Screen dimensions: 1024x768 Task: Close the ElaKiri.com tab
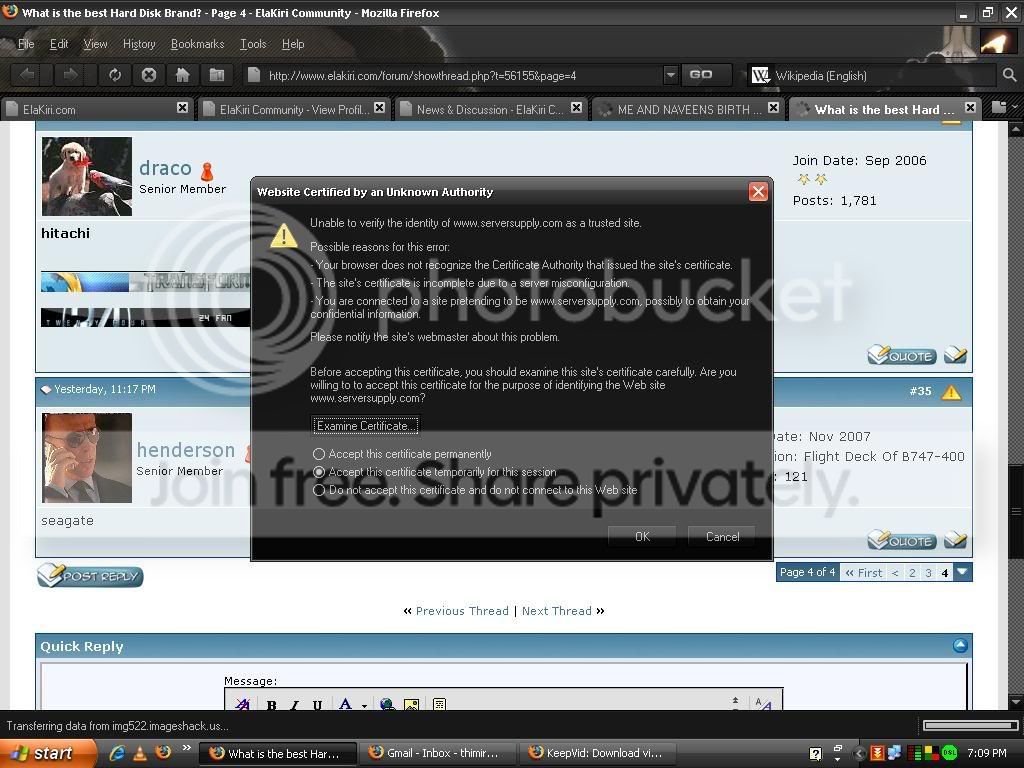click(x=182, y=108)
